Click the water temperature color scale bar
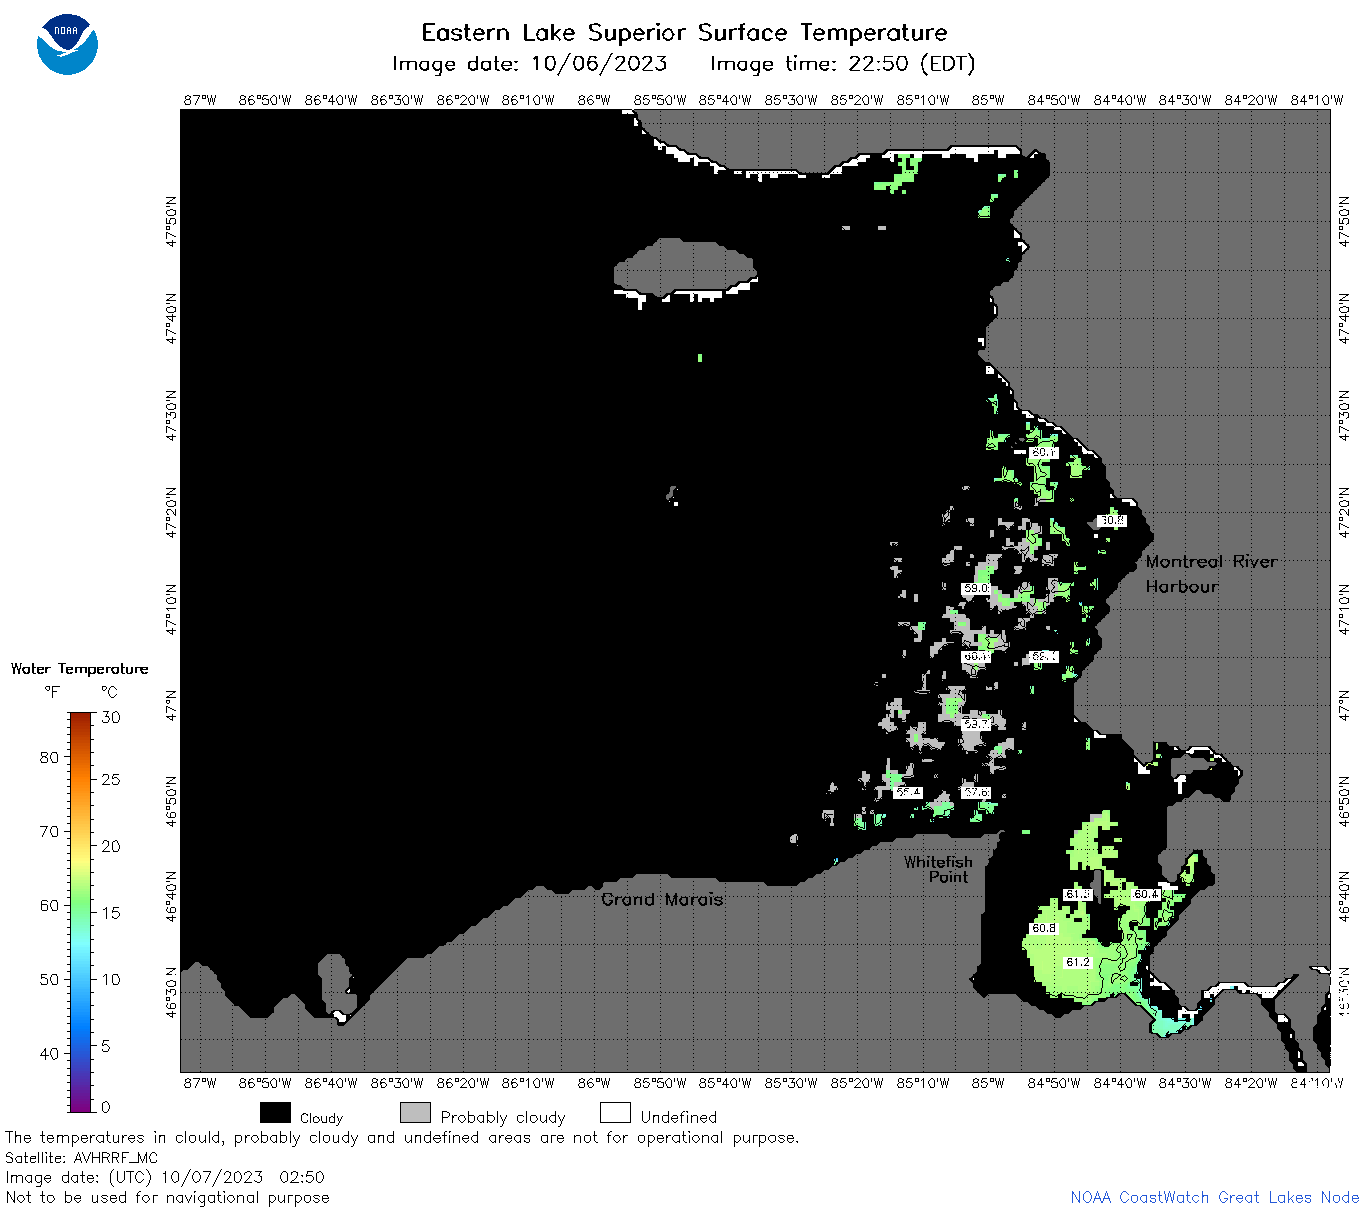Image resolution: width=1370 pixels, height=1213 pixels. coord(81,912)
